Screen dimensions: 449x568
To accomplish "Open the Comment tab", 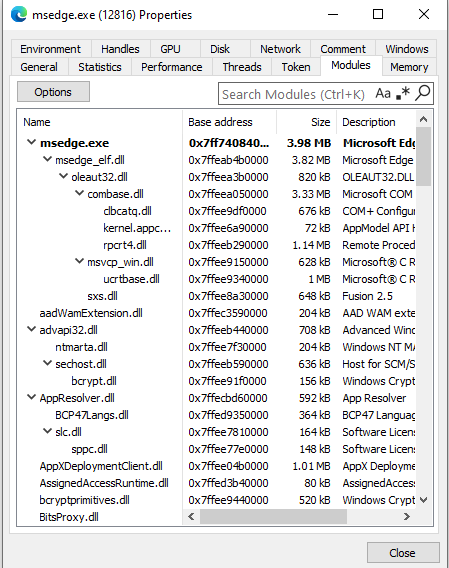I will tap(343, 49).
